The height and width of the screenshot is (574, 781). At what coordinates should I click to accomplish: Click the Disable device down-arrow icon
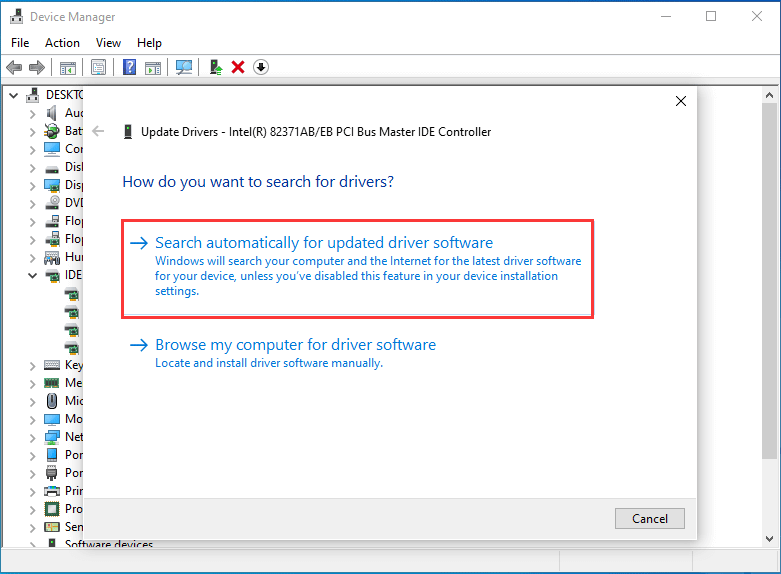(261, 67)
